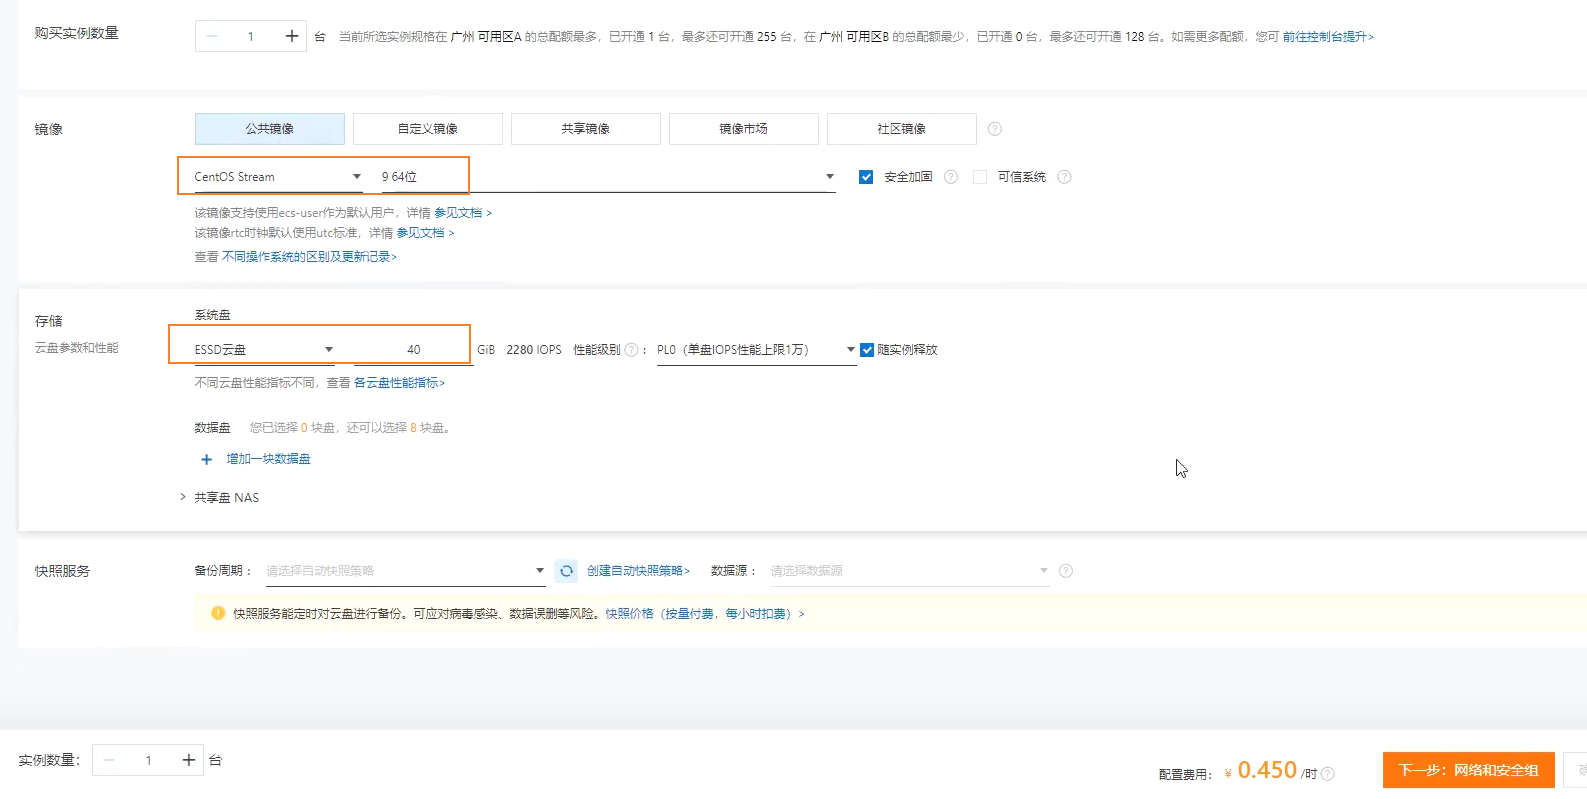This screenshot has width=1587, height=799.
Task: Open the 快照价格 pricing link
Action: [704, 614]
